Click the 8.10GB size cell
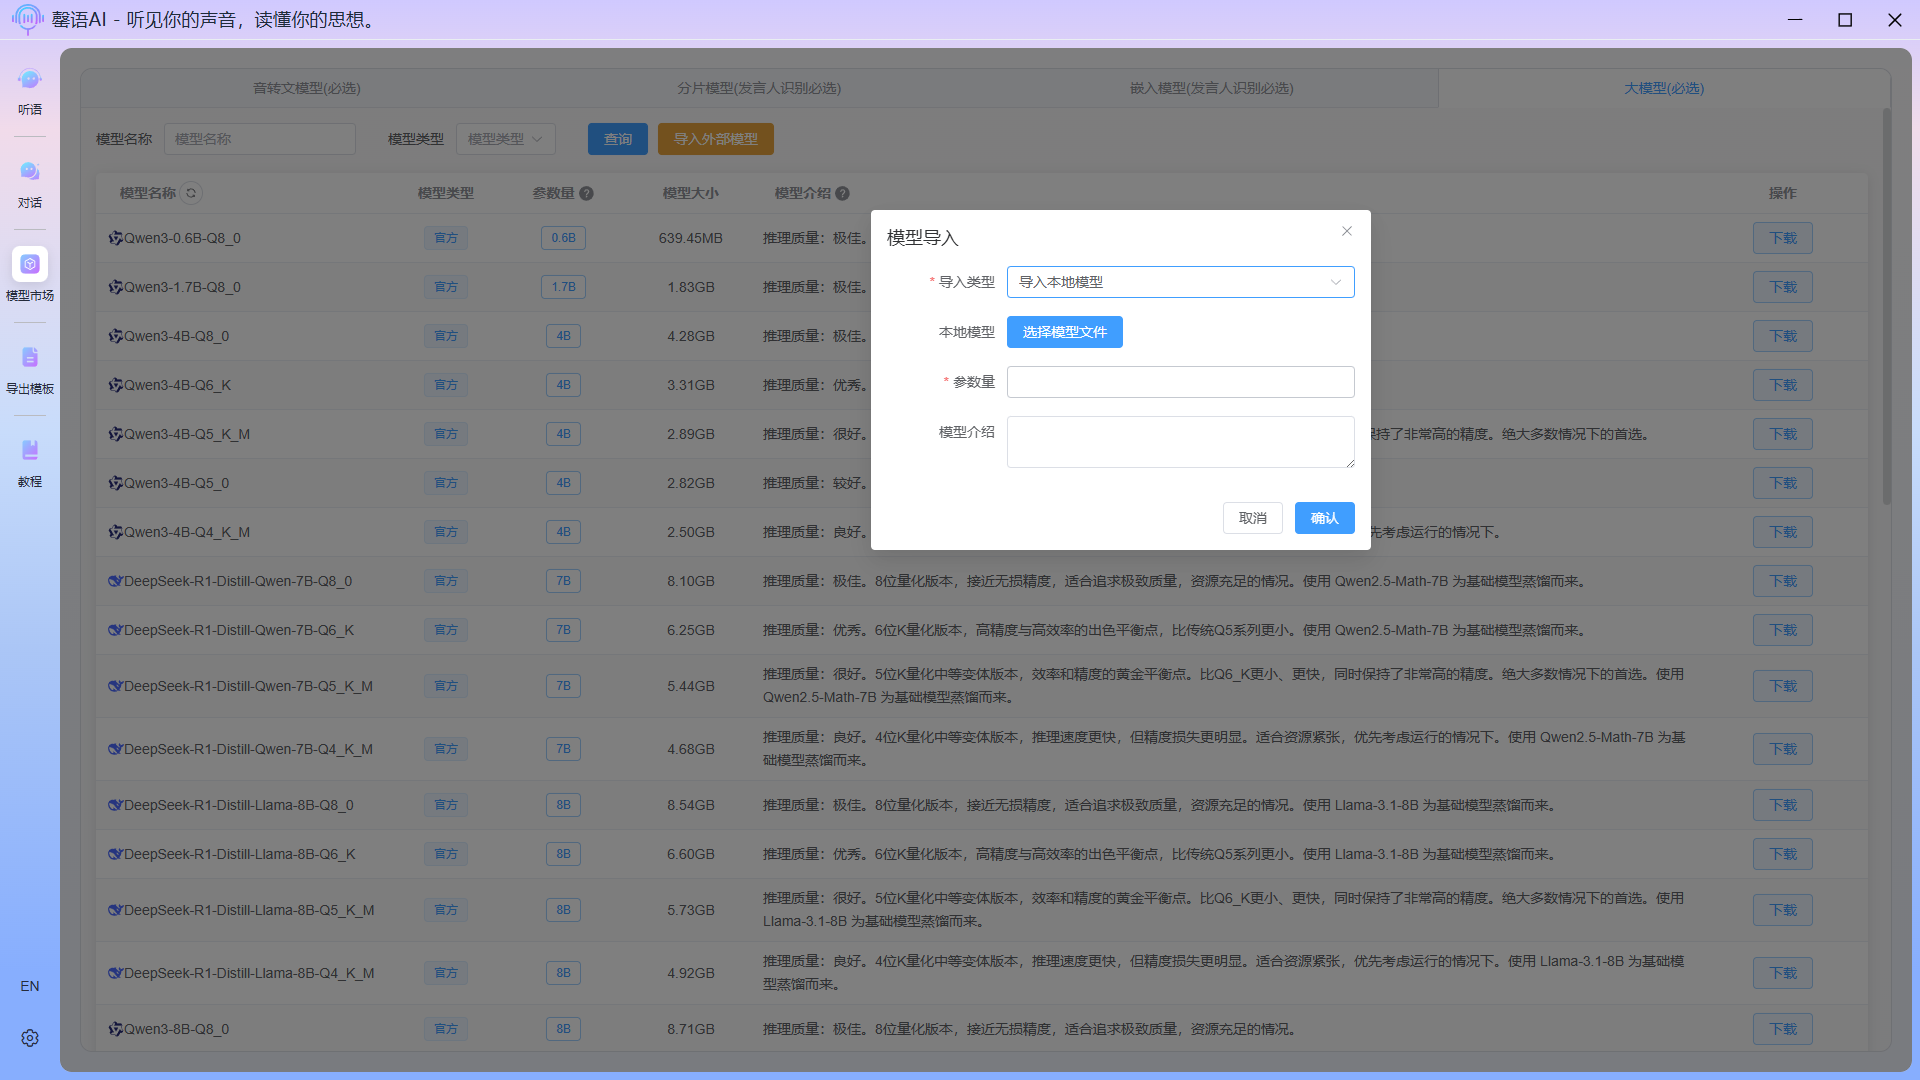 [x=691, y=581]
